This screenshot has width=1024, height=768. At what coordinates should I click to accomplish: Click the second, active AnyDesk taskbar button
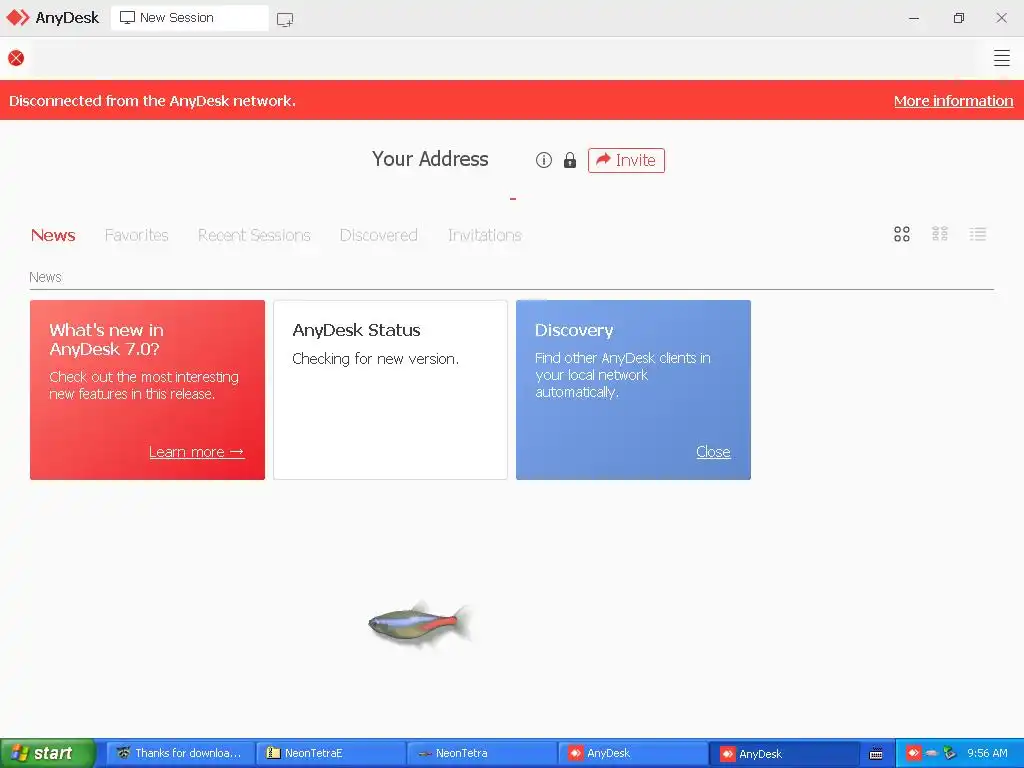(x=784, y=753)
